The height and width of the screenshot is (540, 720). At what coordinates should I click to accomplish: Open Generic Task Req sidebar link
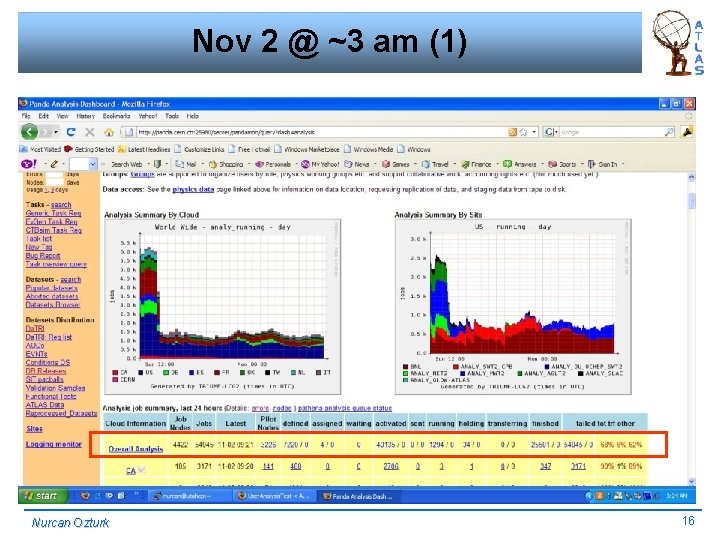click(x=53, y=213)
